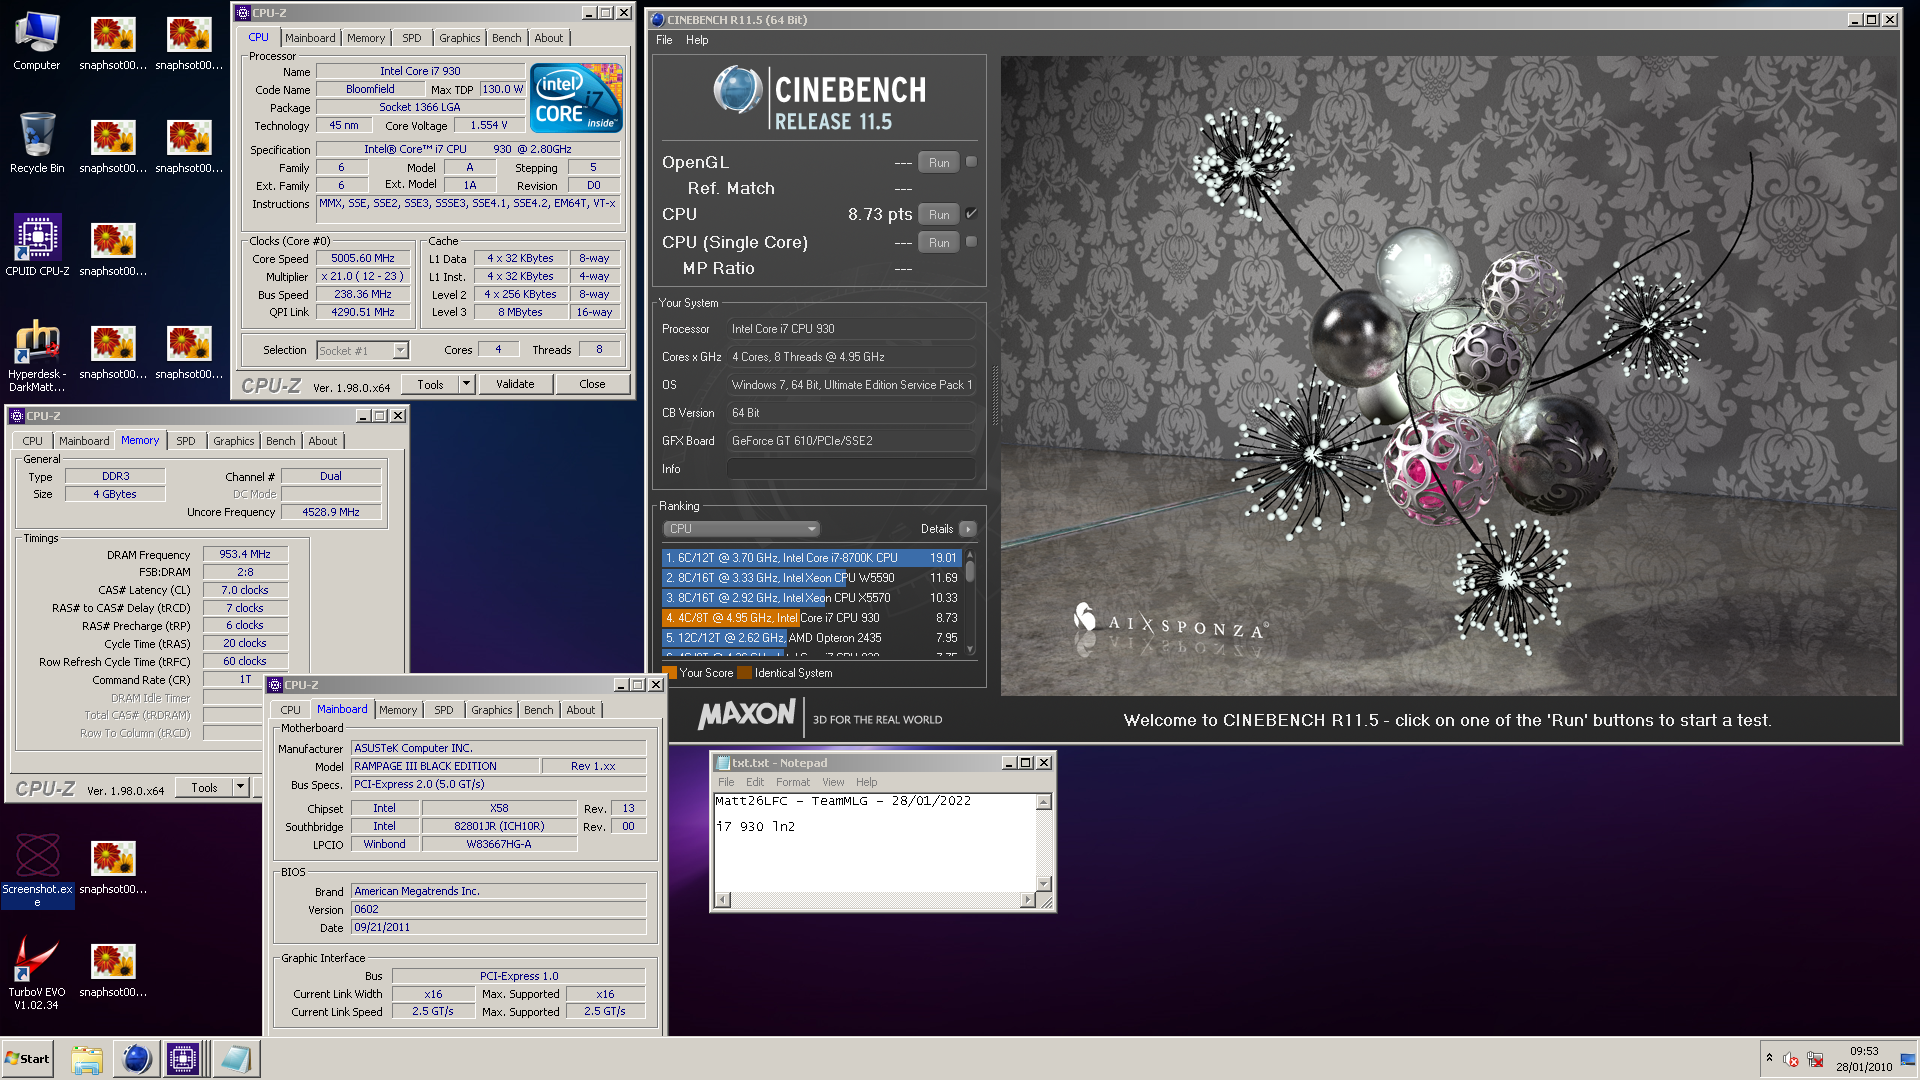Select ranking row Intel Core i7-8700K
1920x1080 pixels.
point(810,558)
